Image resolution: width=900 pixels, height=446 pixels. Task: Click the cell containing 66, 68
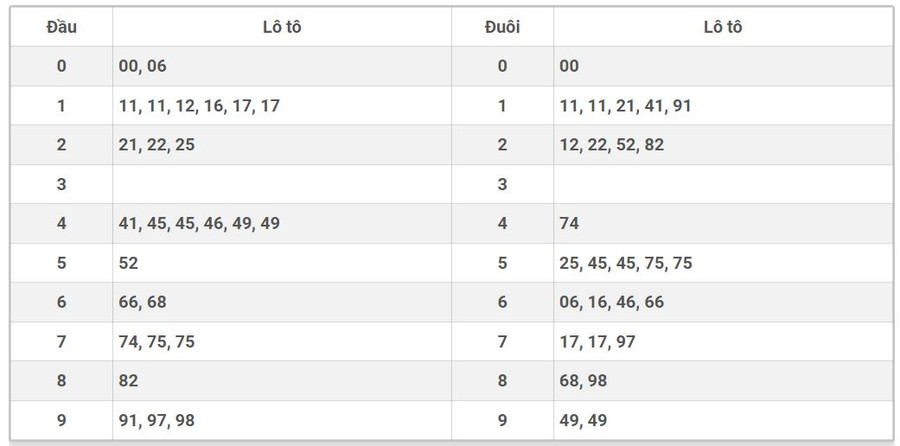pos(142,302)
